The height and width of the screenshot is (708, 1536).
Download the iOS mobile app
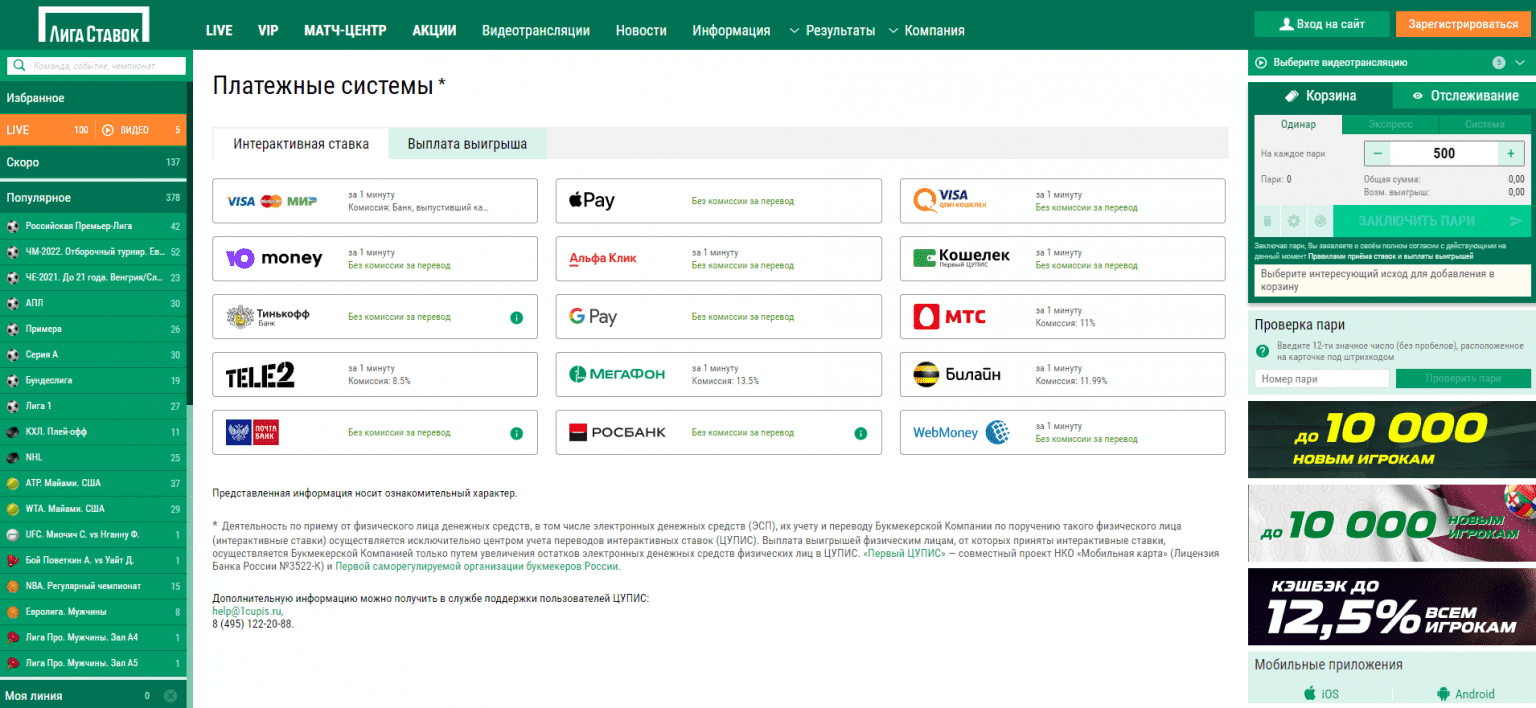(1320, 693)
